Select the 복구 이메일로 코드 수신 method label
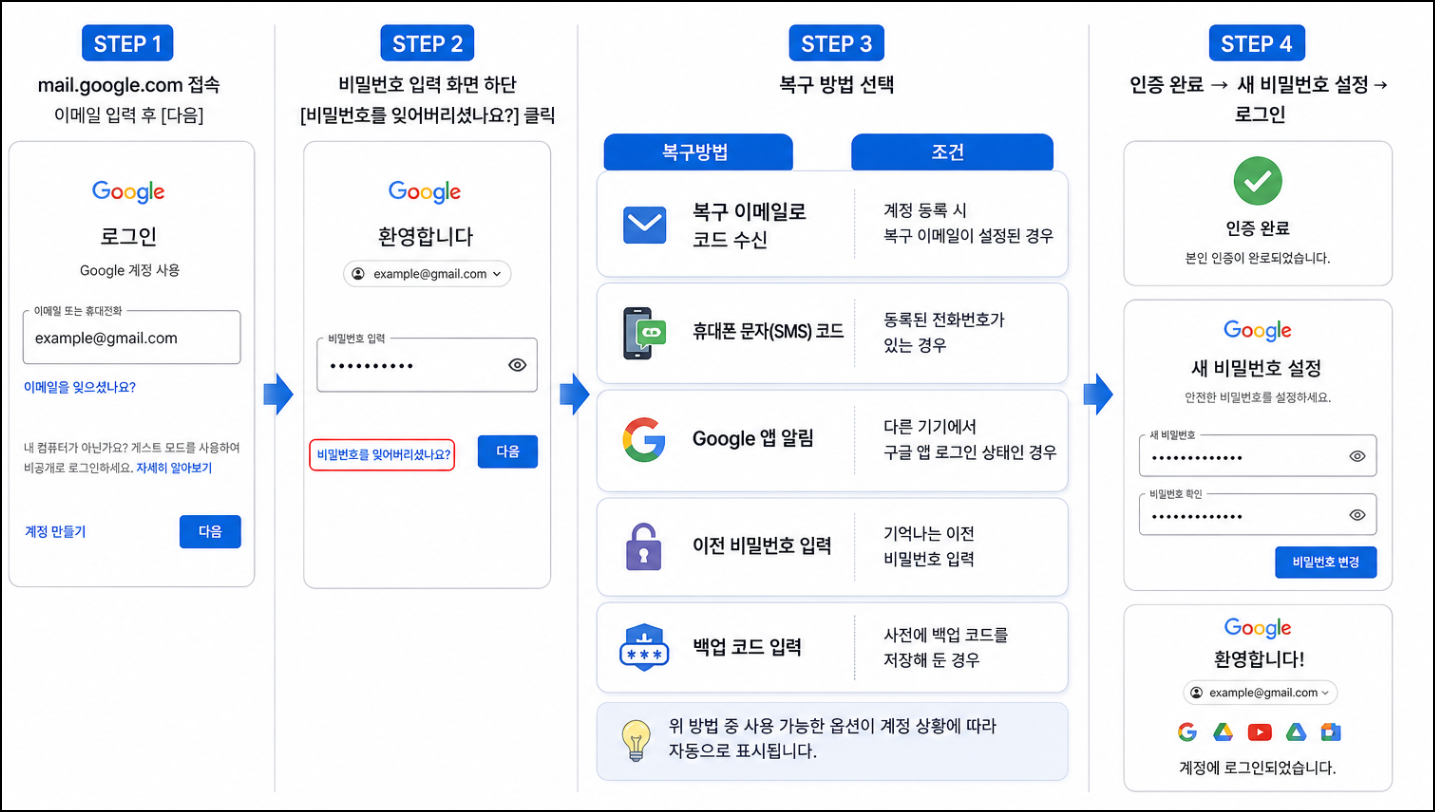The width and height of the screenshot is (1435, 812). [x=749, y=226]
